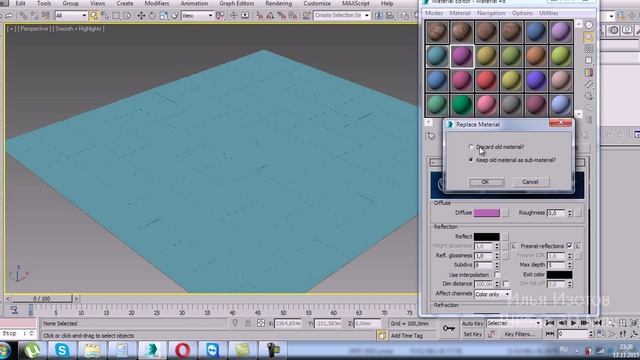Open the Modifiers menu
The height and width of the screenshot is (360, 640).
(x=157, y=3)
